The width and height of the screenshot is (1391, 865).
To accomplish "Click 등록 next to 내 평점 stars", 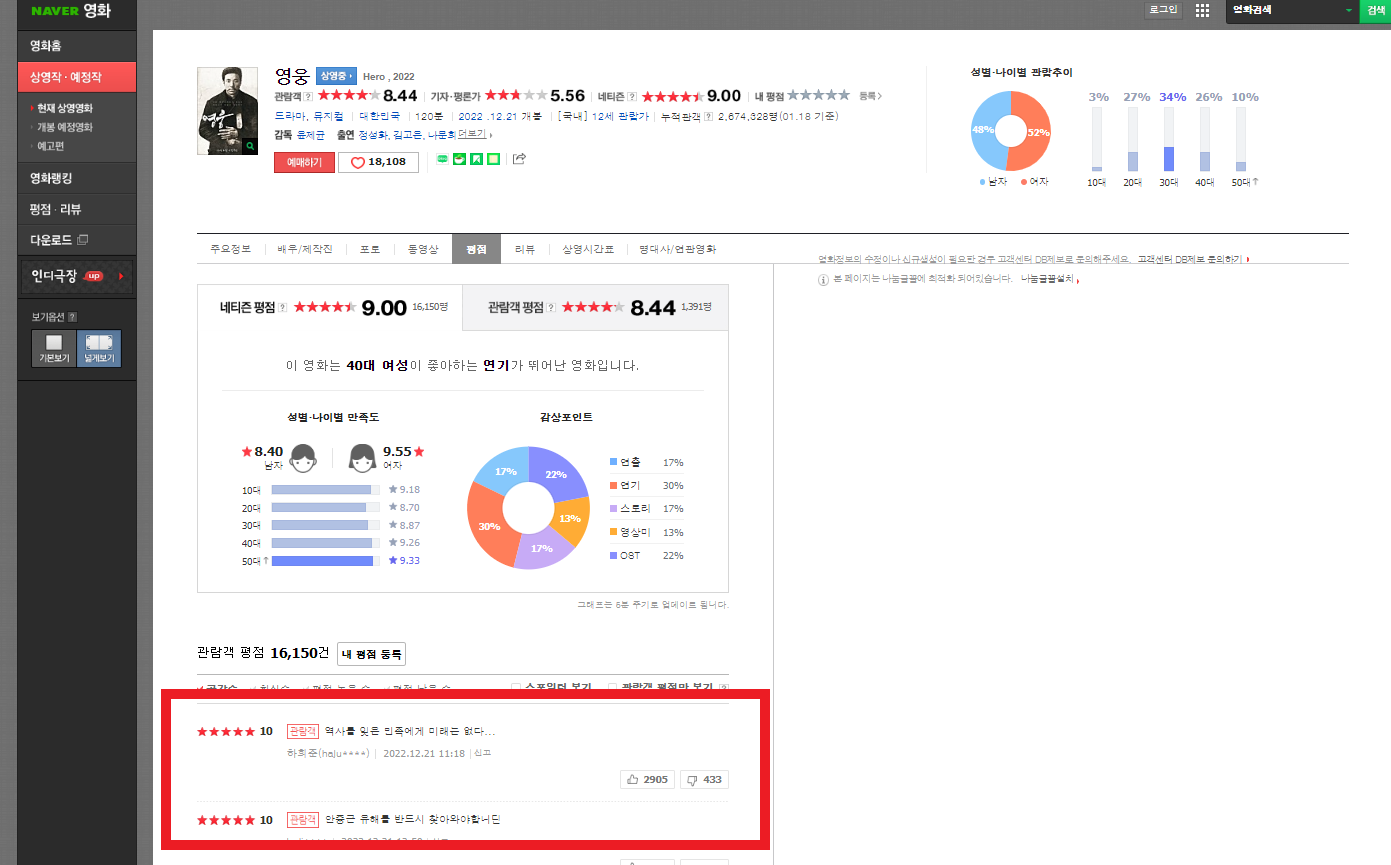I will [x=870, y=96].
